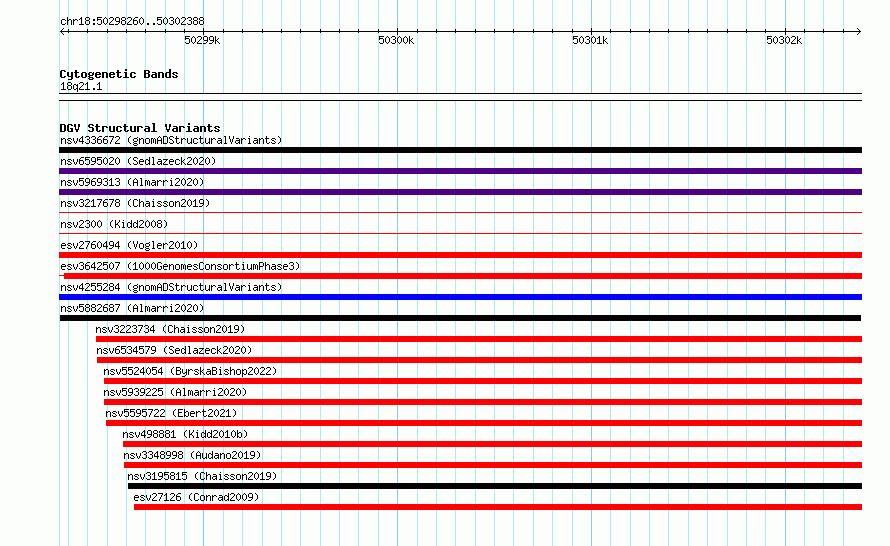Image resolution: width=890 pixels, height=546 pixels.
Task: Click nsv5524054 (ByrskaBishop2022) label
Action: 190,371
